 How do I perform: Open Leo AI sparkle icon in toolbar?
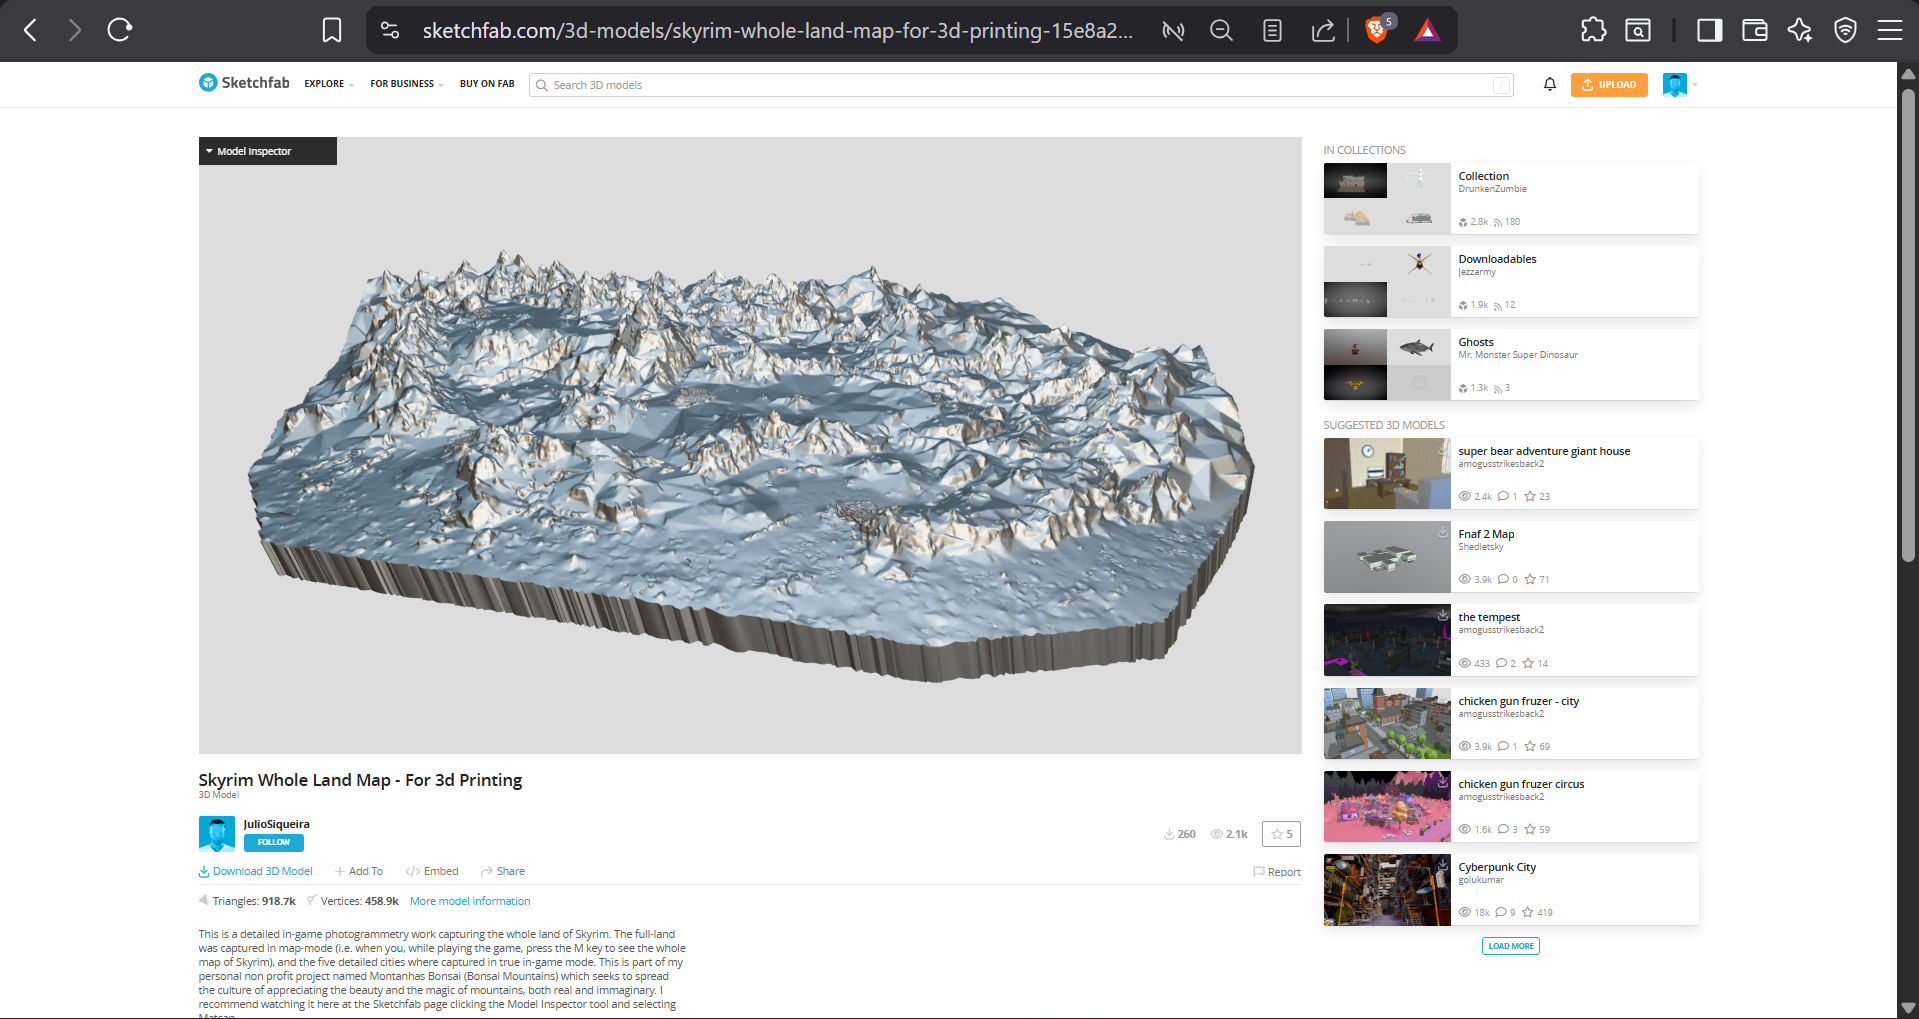(1800, 30)
